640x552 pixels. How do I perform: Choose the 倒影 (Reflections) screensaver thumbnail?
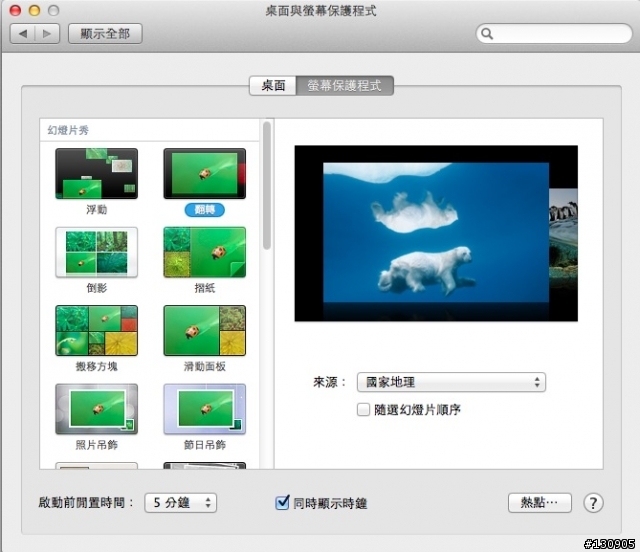tap(96, 252)
